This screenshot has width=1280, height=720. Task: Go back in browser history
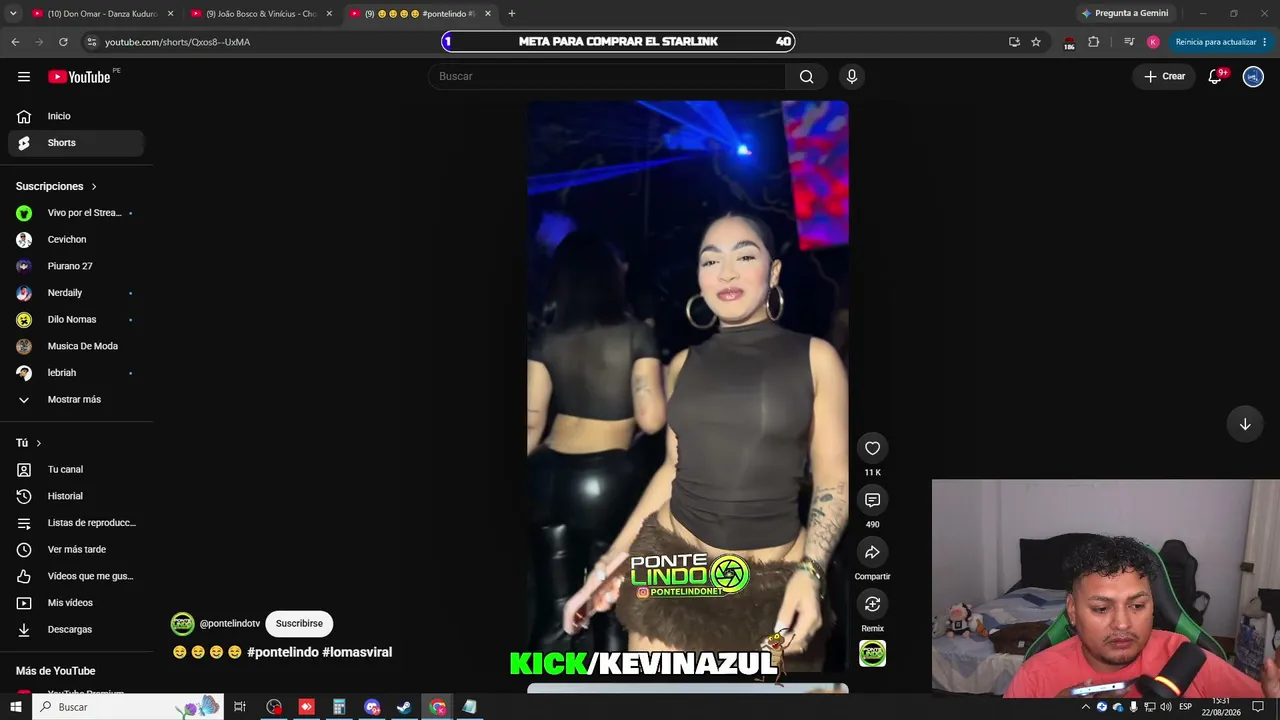point(15,42)
